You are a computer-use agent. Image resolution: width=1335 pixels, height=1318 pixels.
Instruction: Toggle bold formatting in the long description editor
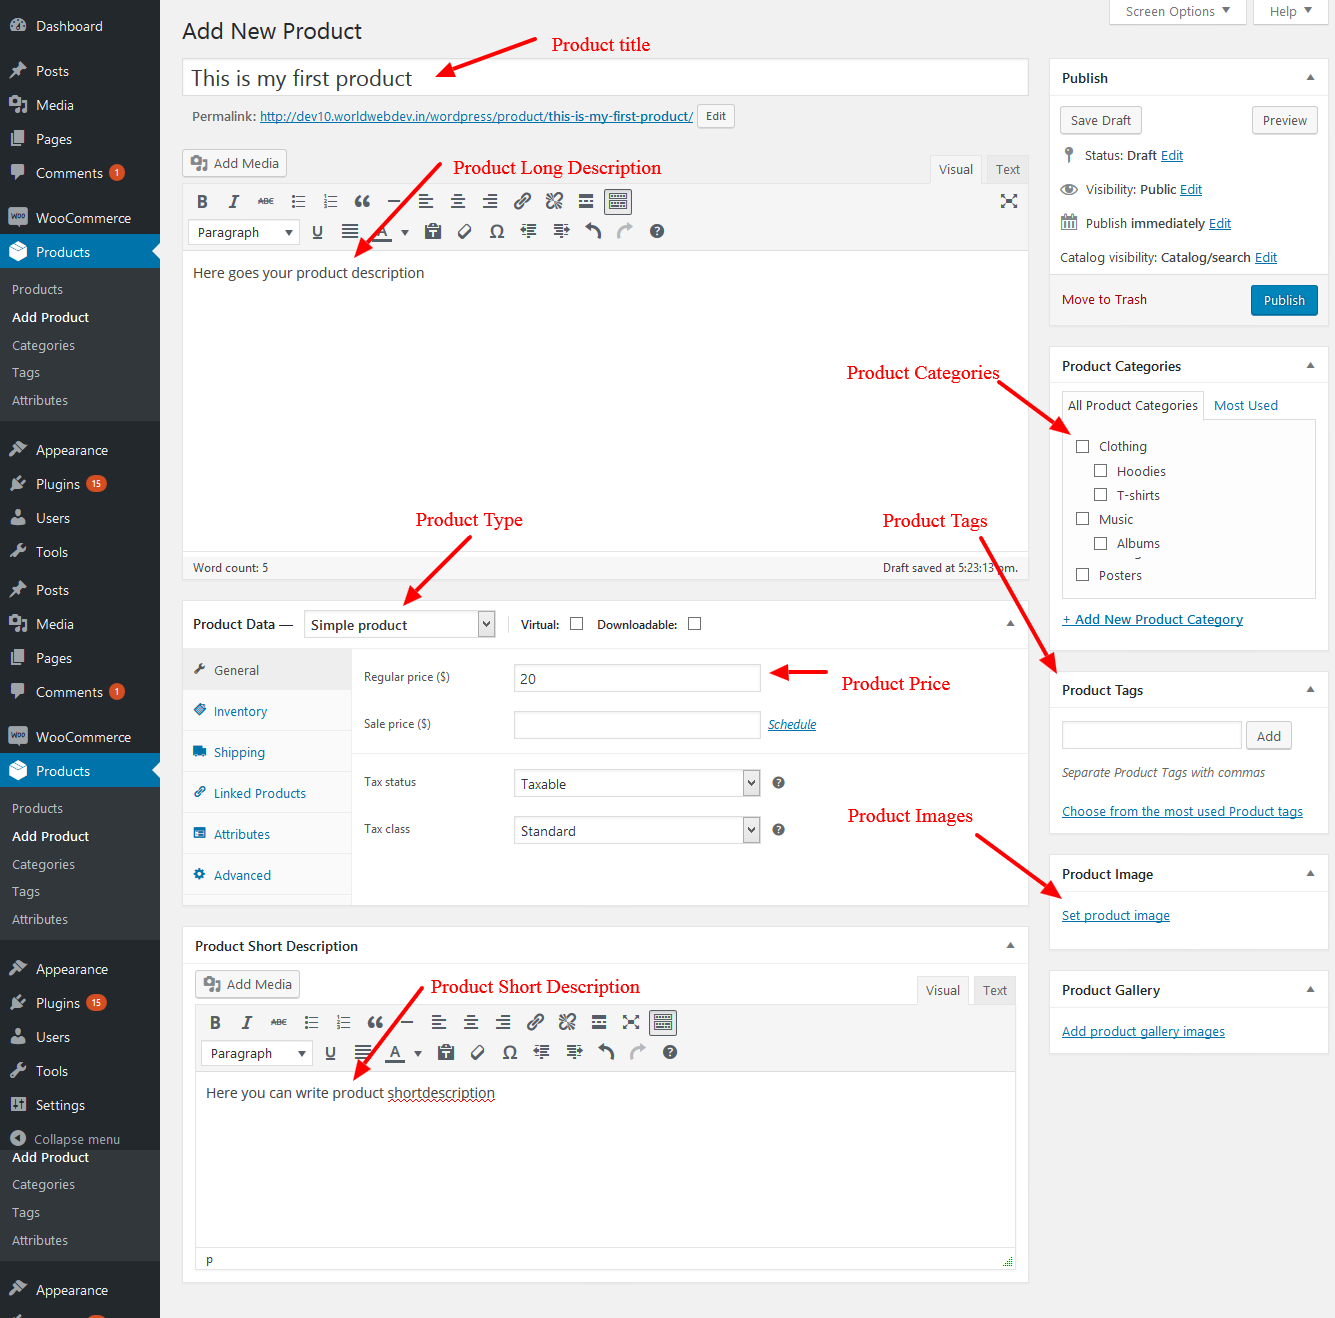coord(202,201)
